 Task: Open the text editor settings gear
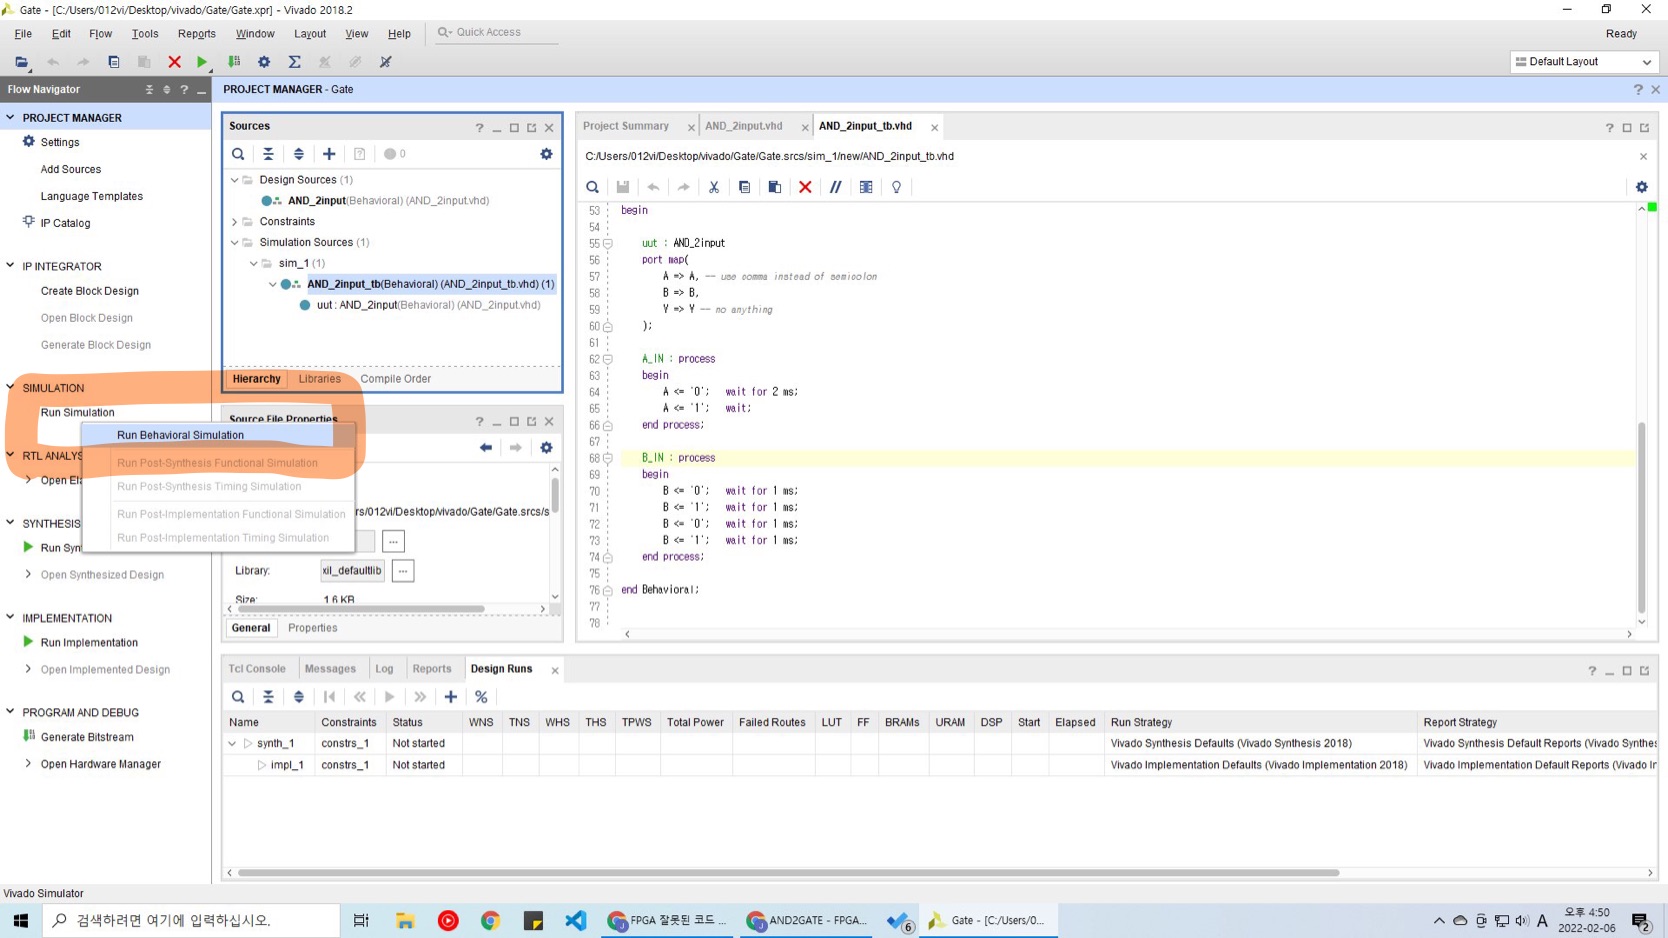(1641, 187)
